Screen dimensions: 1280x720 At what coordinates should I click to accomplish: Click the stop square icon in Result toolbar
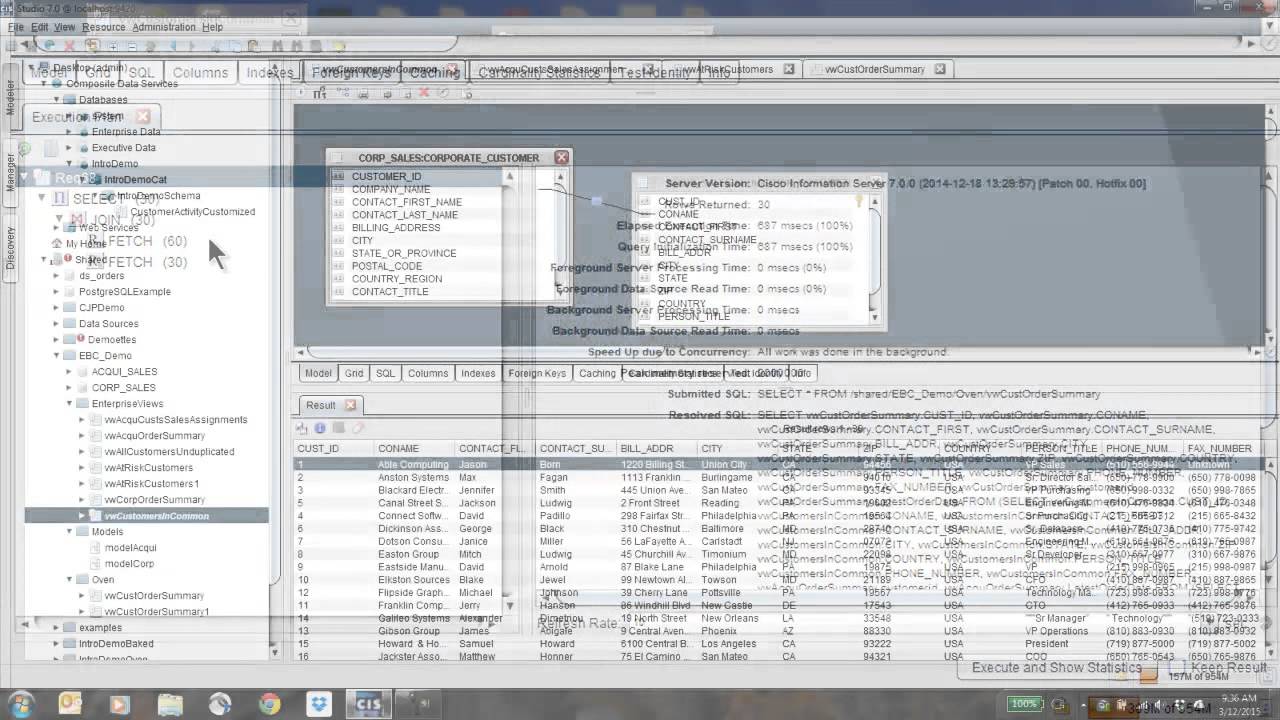(339, 428)
